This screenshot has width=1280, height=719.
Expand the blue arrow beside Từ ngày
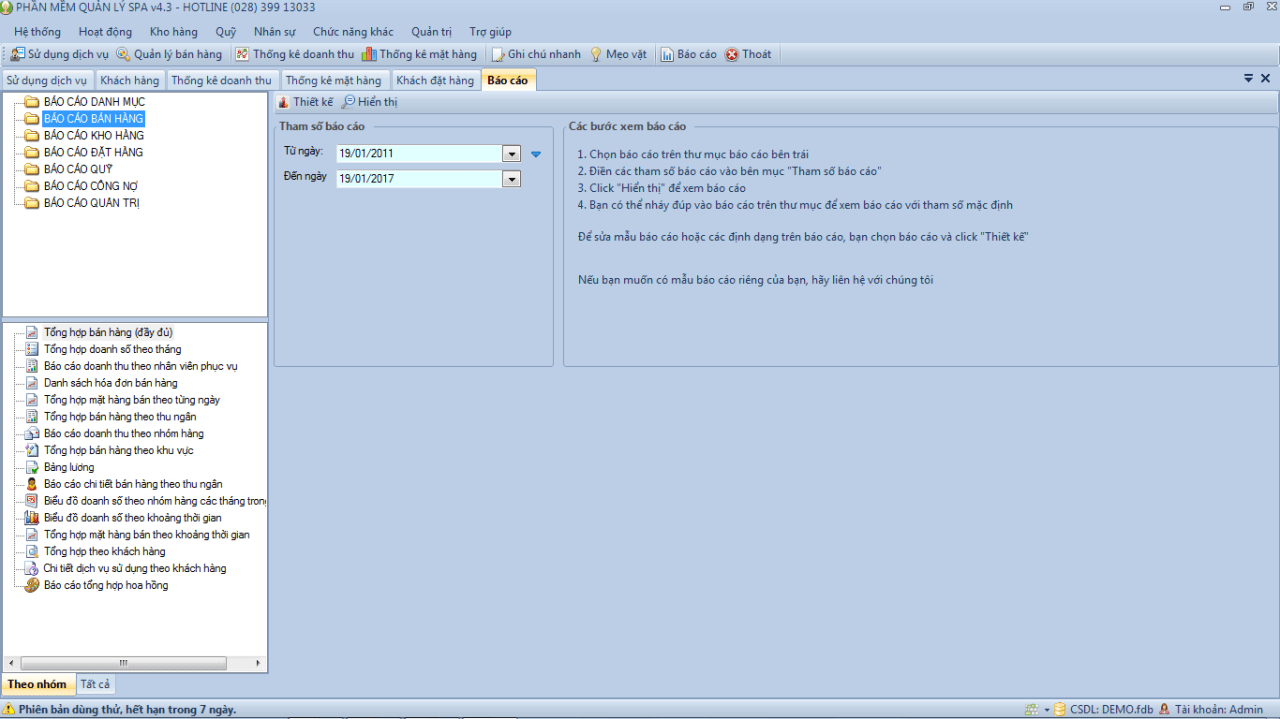536,154
